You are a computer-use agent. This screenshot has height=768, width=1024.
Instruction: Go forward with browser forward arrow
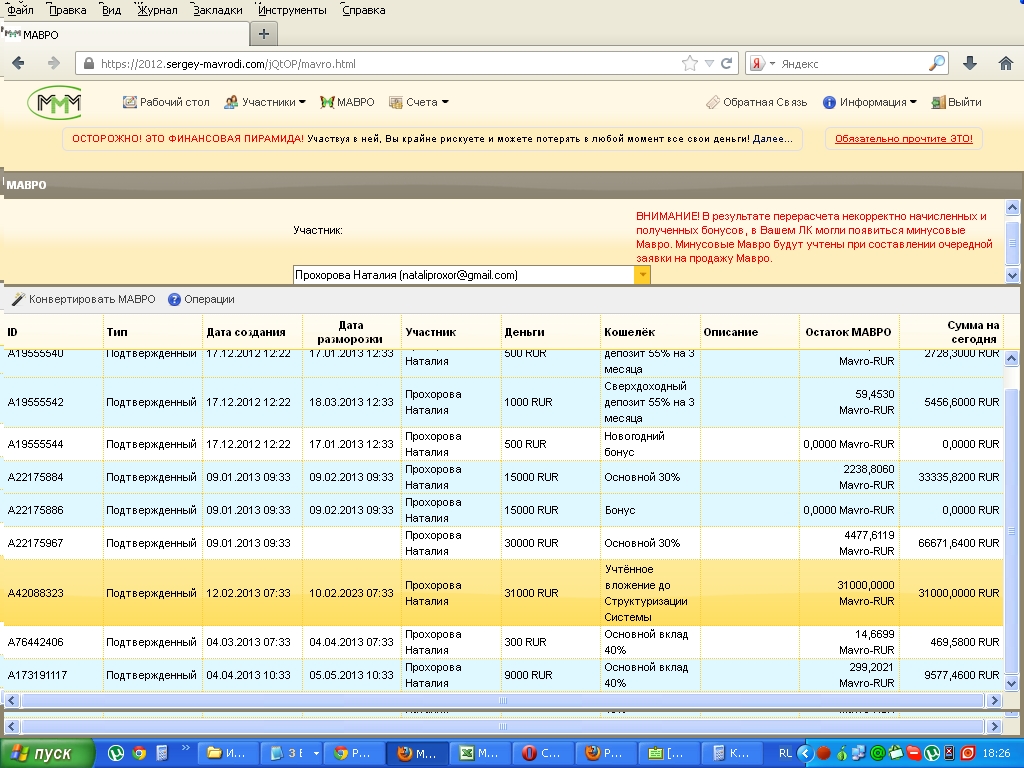pos(54,63)
